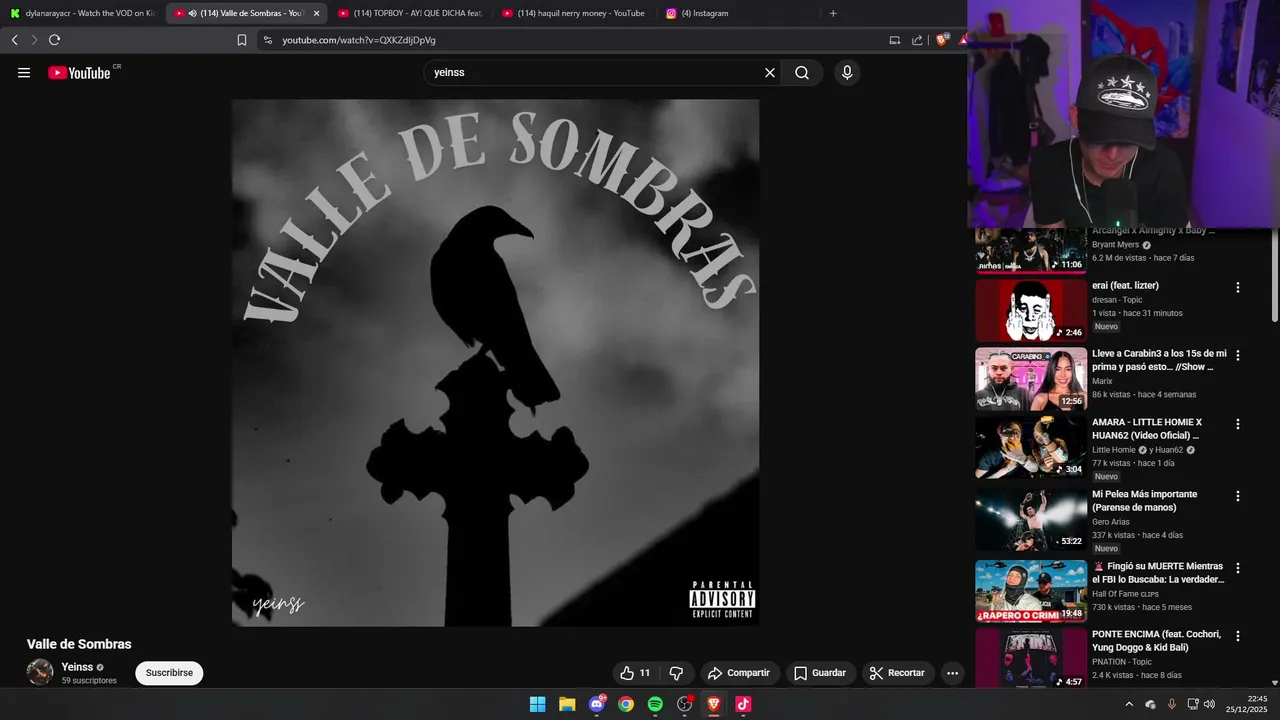Switch to the TOPBOY - AY! QUE DICHA tab
1280x720 pixels.
(x=410, y=13)
